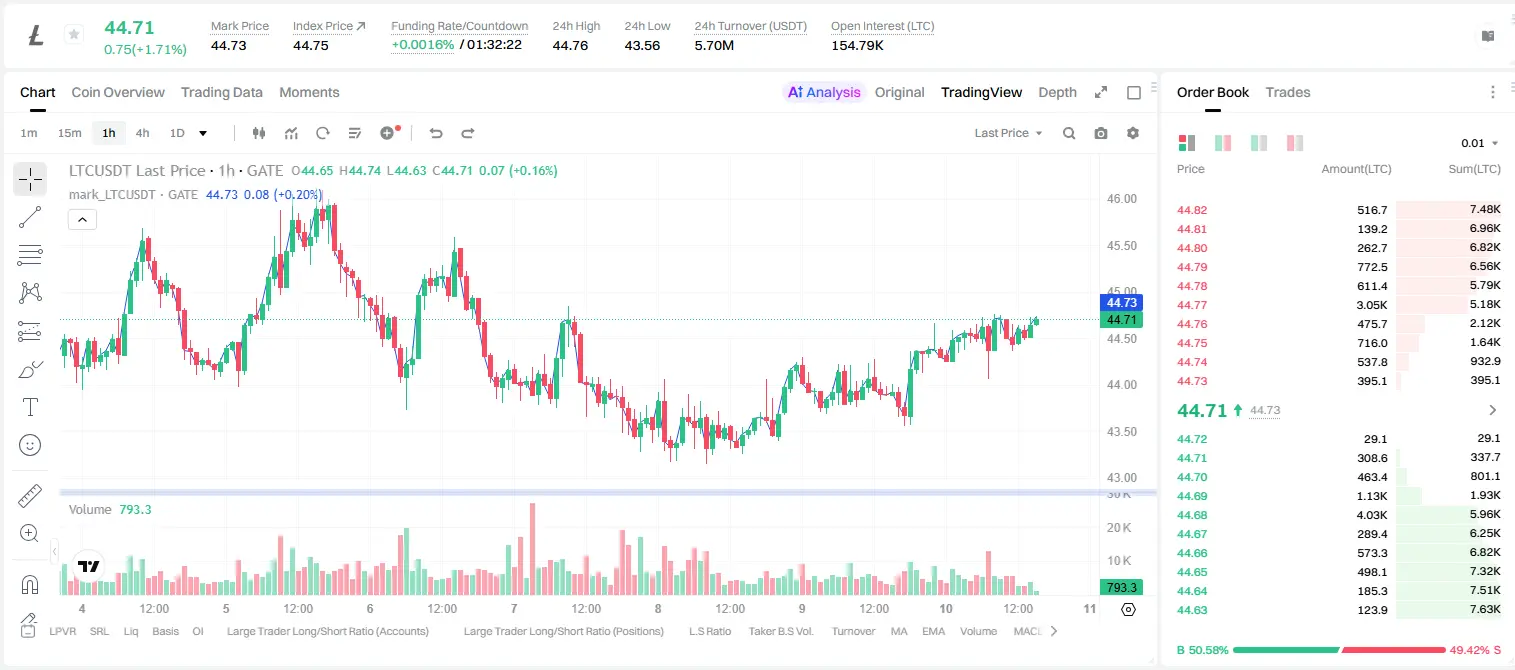The width and height of the screenshot is (1515, 670).
Task: Open the emoji sticker tool
Action: (x=30, y=445)
